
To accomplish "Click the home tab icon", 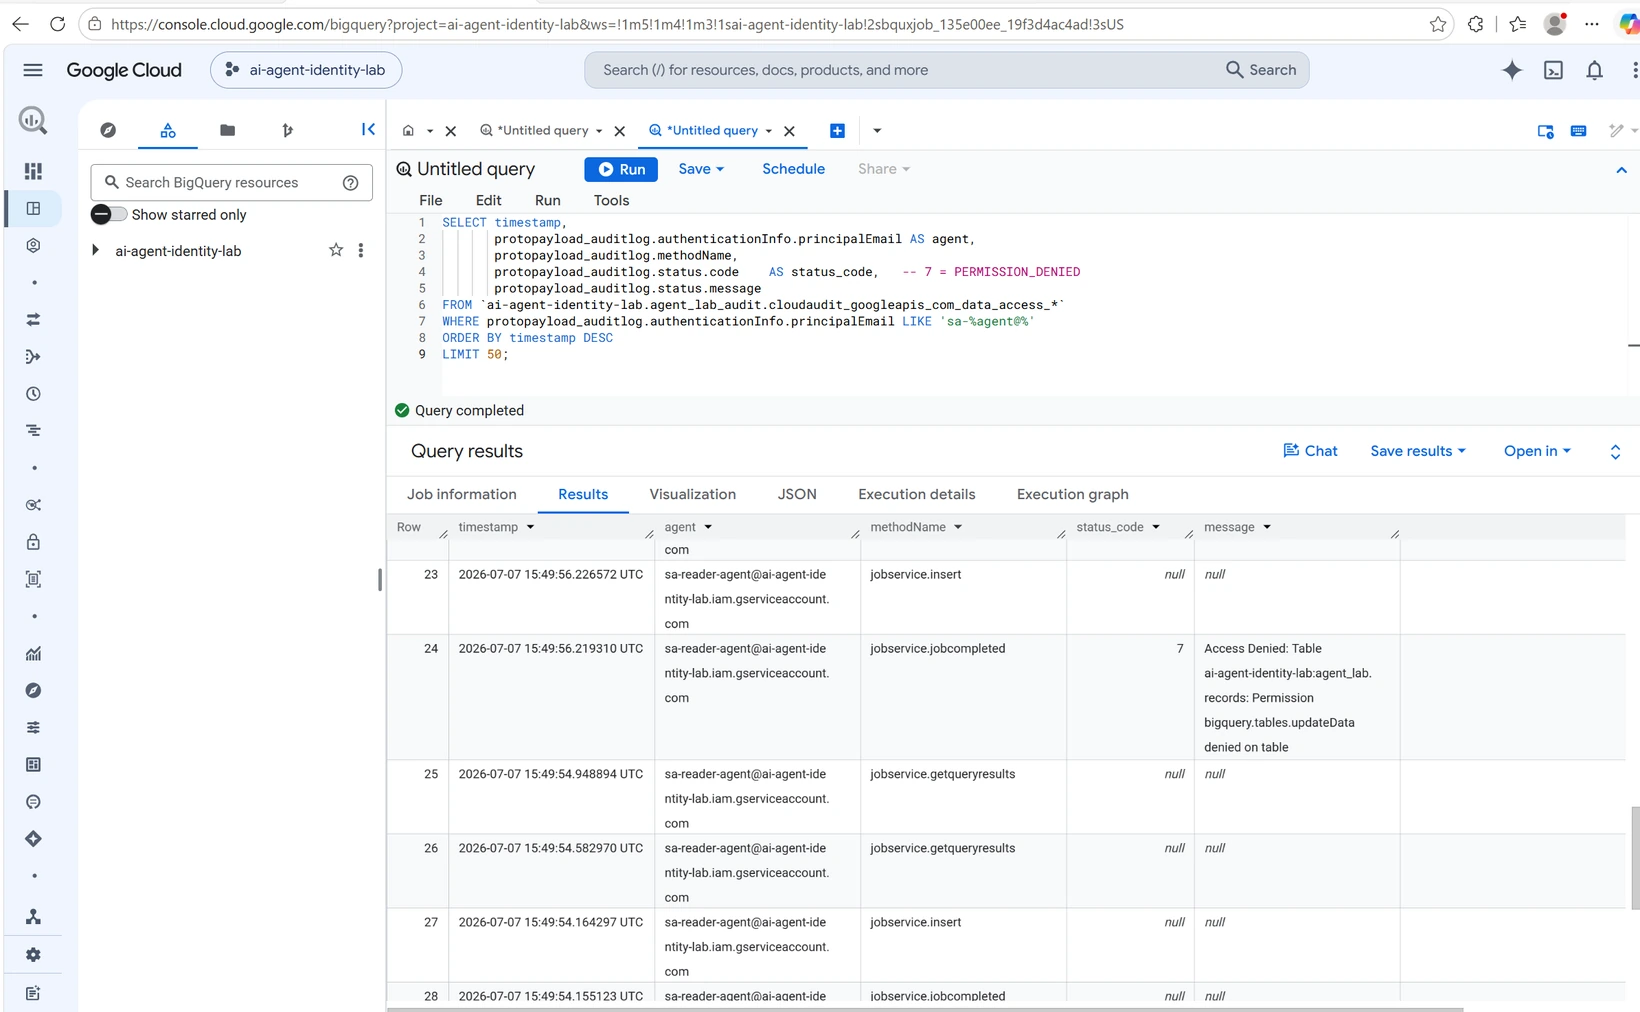I will [x=408, y=131].
